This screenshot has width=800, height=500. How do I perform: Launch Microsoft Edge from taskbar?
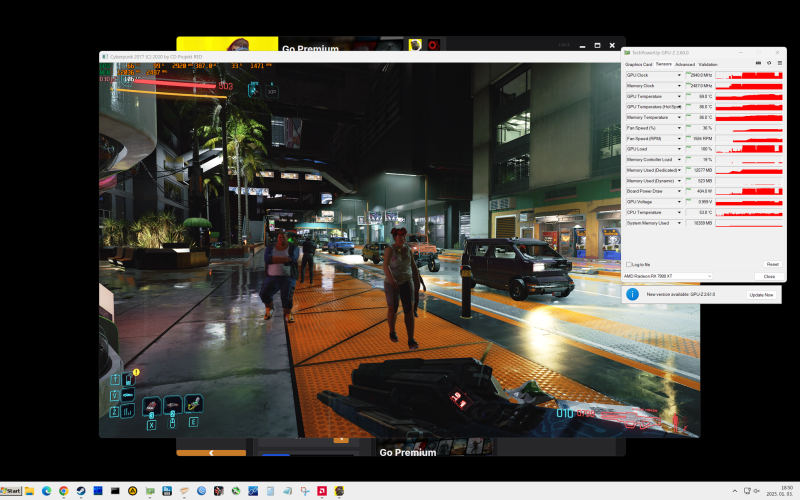[46, 491]
